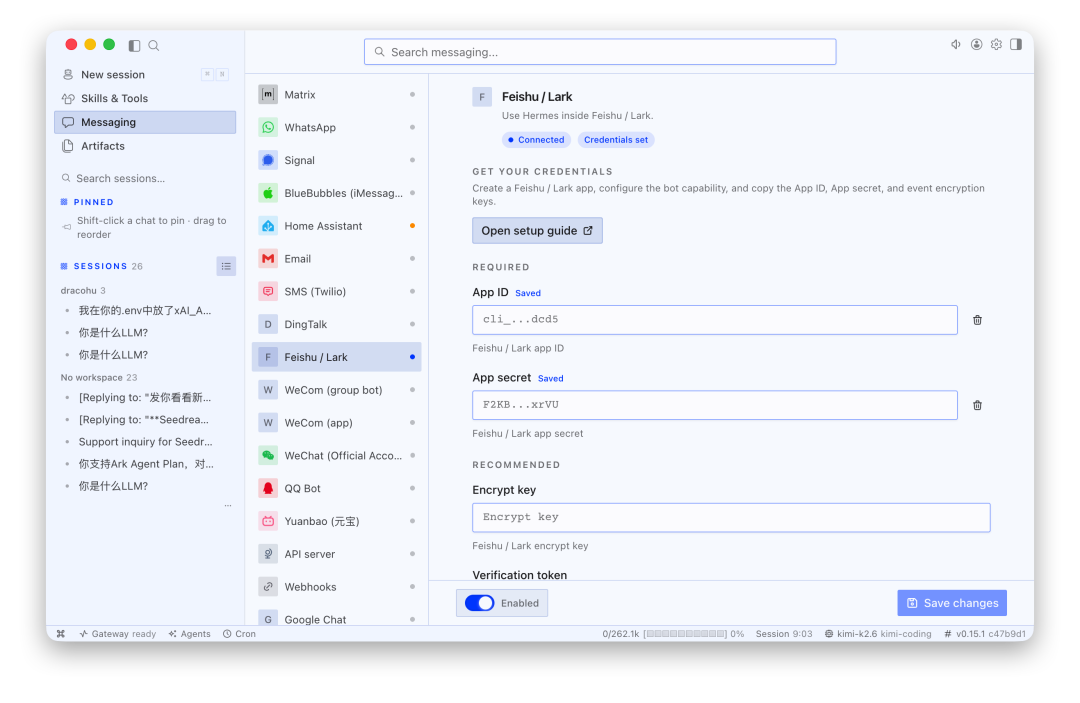Collapse the No workspace sessions group
Image resolution: width=1080 pixels, height=703 pixels.
coord(98,377)
